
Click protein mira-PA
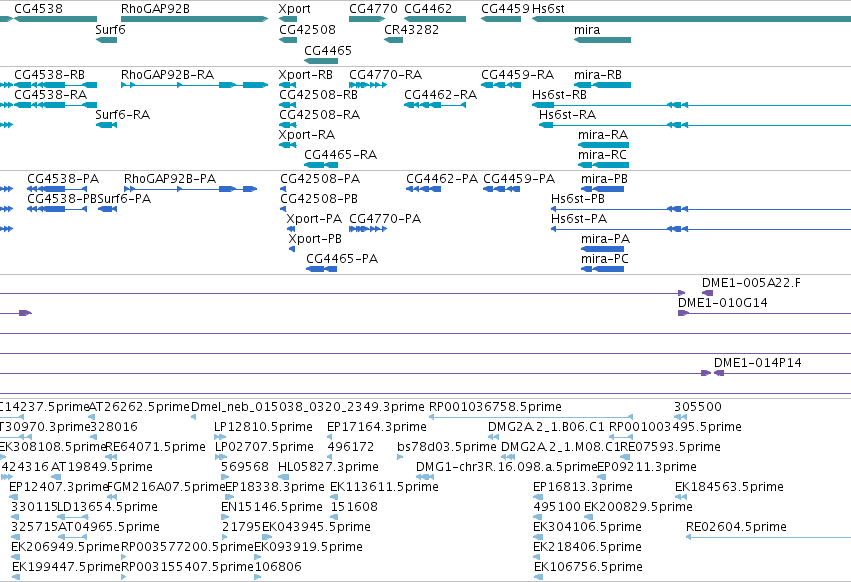click(x=602, y=249)
